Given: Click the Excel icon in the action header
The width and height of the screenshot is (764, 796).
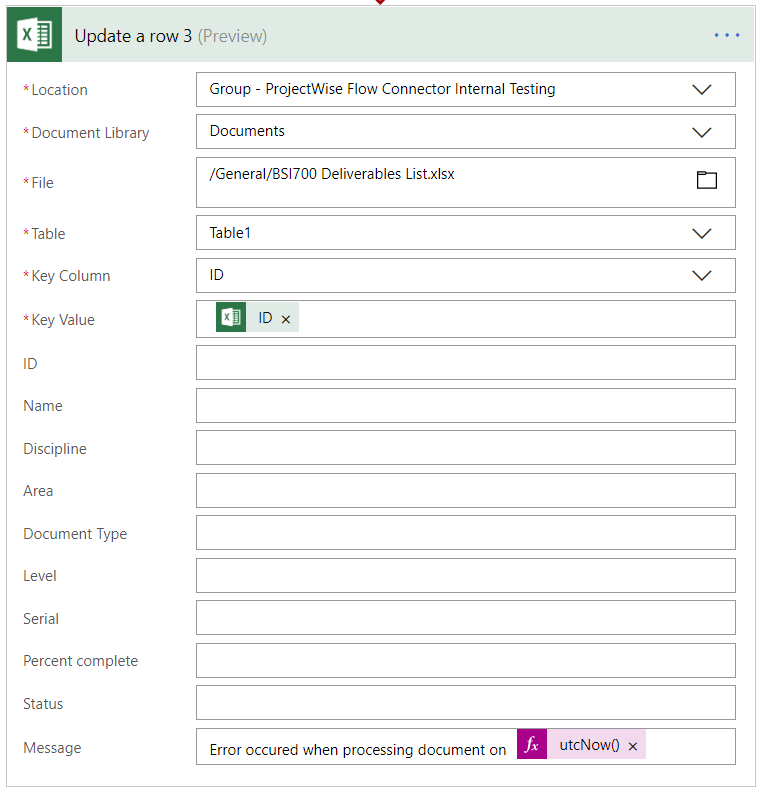Looking at the screenshot, I should [x=35, y=35].
